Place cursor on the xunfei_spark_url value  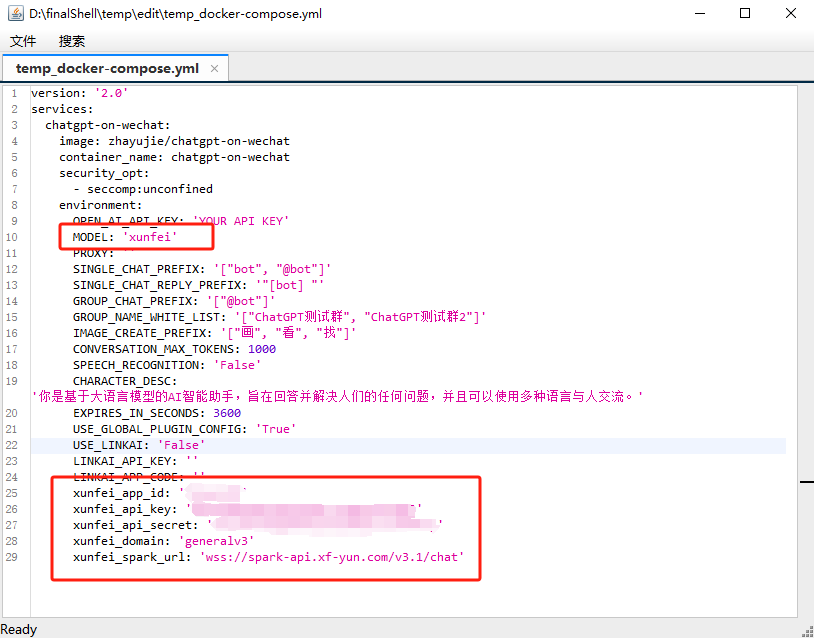tap(332, 557)
